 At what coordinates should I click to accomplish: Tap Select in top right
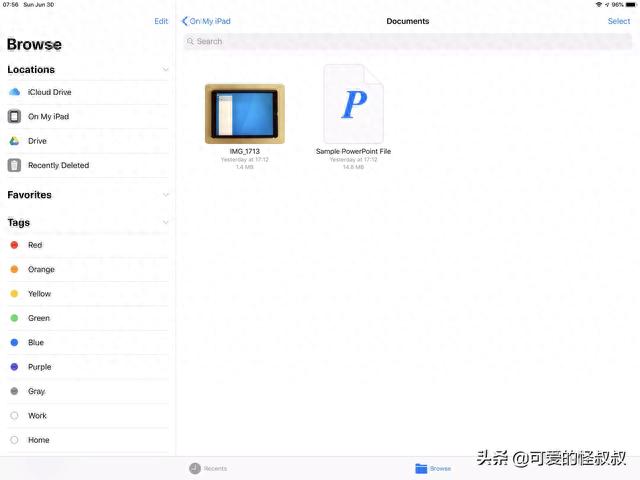(619, 21)
